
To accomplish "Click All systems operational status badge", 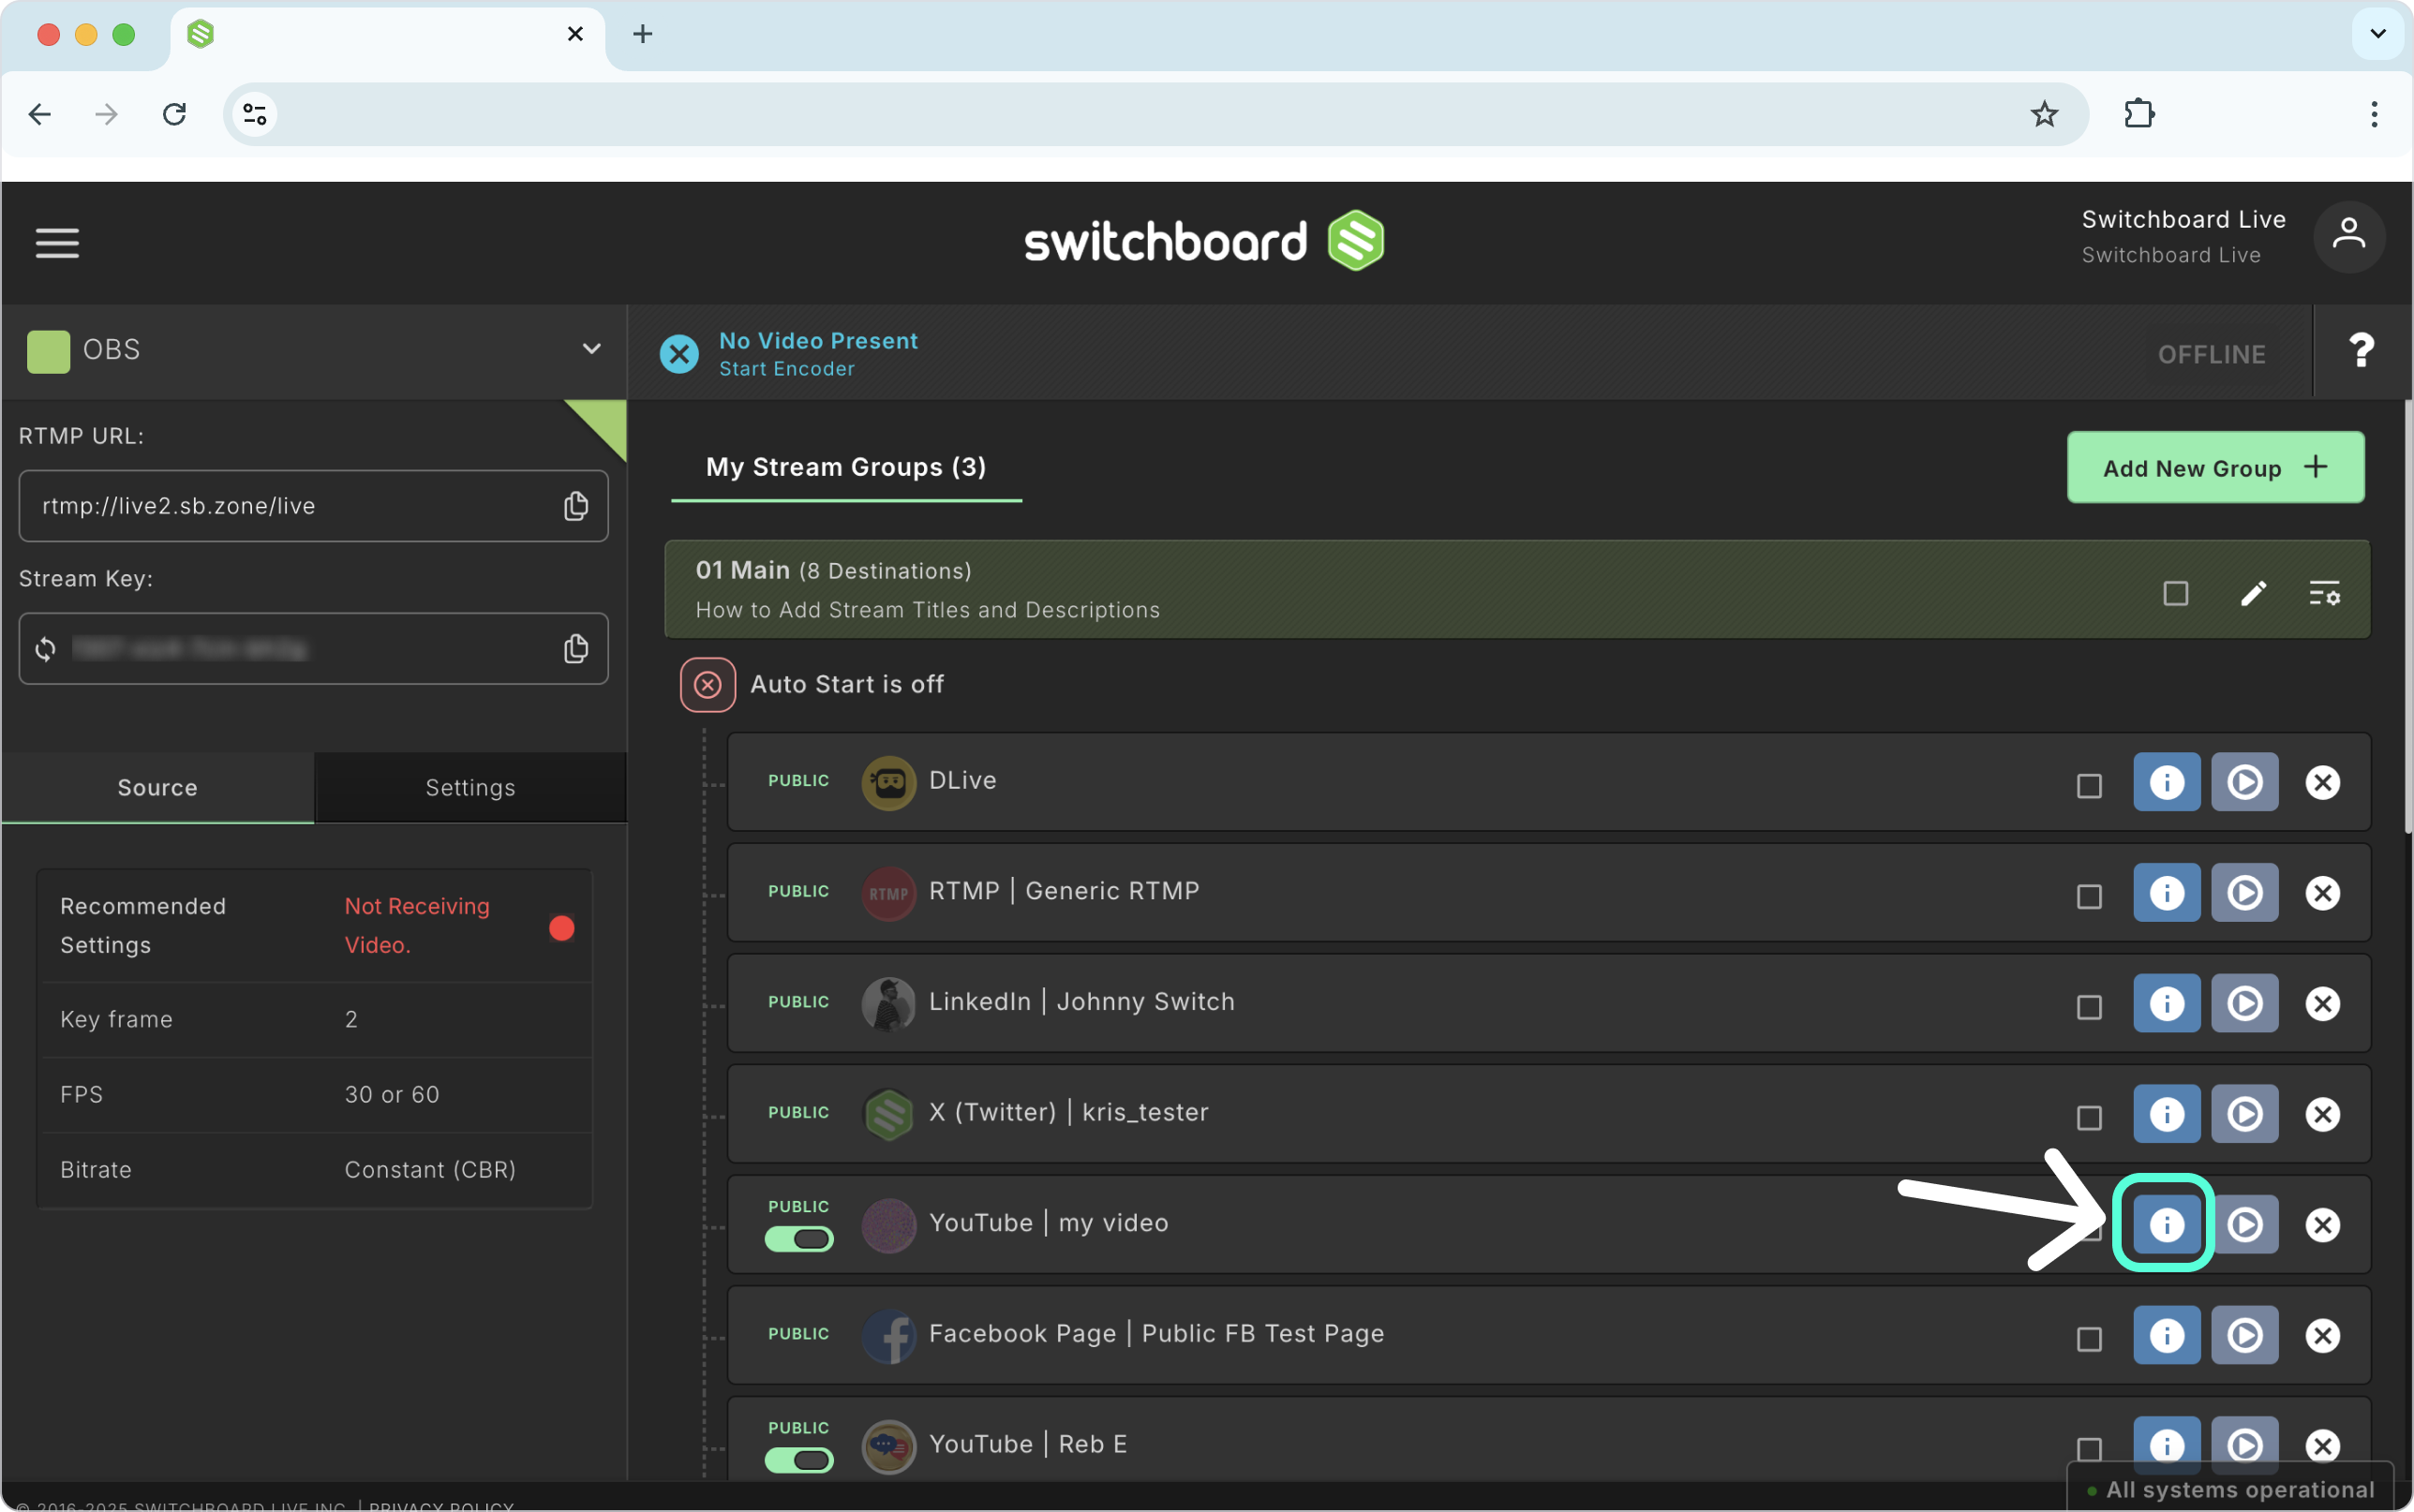I will (x=2230, y=1489).
